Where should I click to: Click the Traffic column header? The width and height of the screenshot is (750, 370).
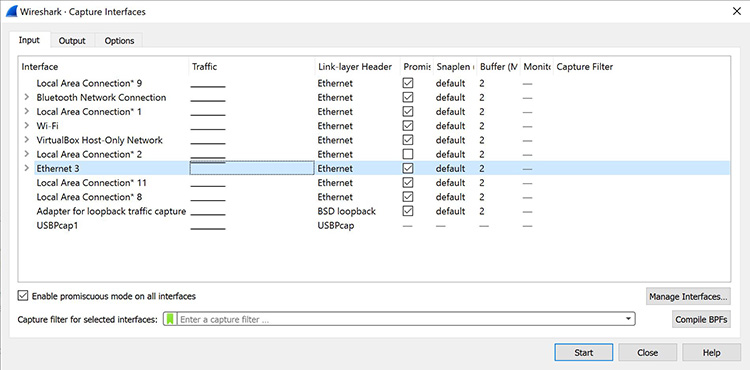pos(204,67)
